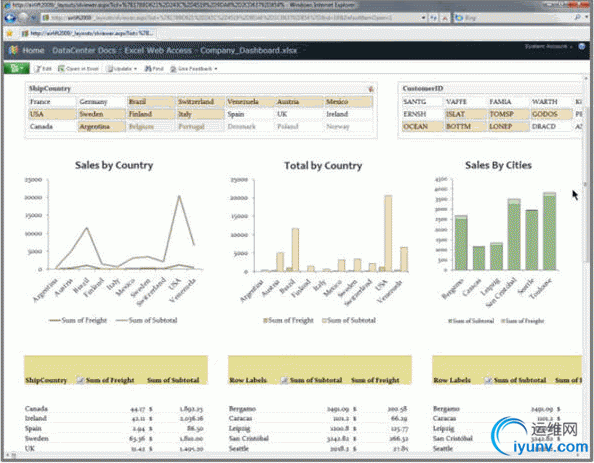
Task: Toggle Germany in ShipCountry slicer
Action: pyautogui.click(x=101, y=102)
